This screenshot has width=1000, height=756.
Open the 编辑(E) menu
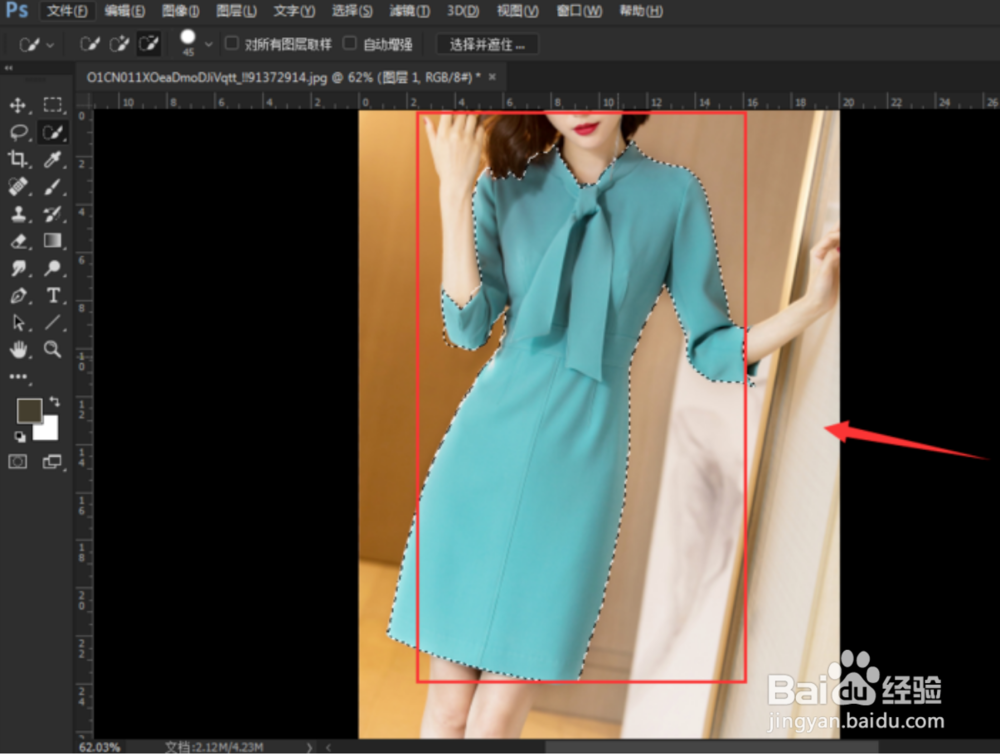(x=124, y=11)
